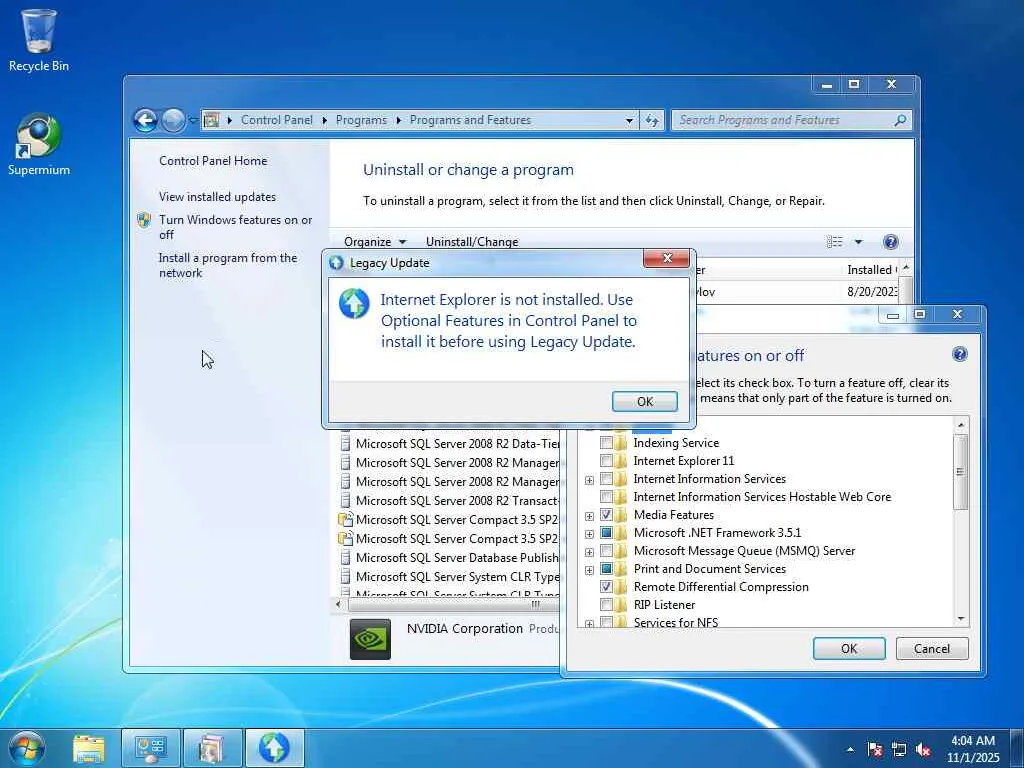Refresh the Programs and Features address bar
The height and width of the screenshot is (768, 1024).
(652, 120)
